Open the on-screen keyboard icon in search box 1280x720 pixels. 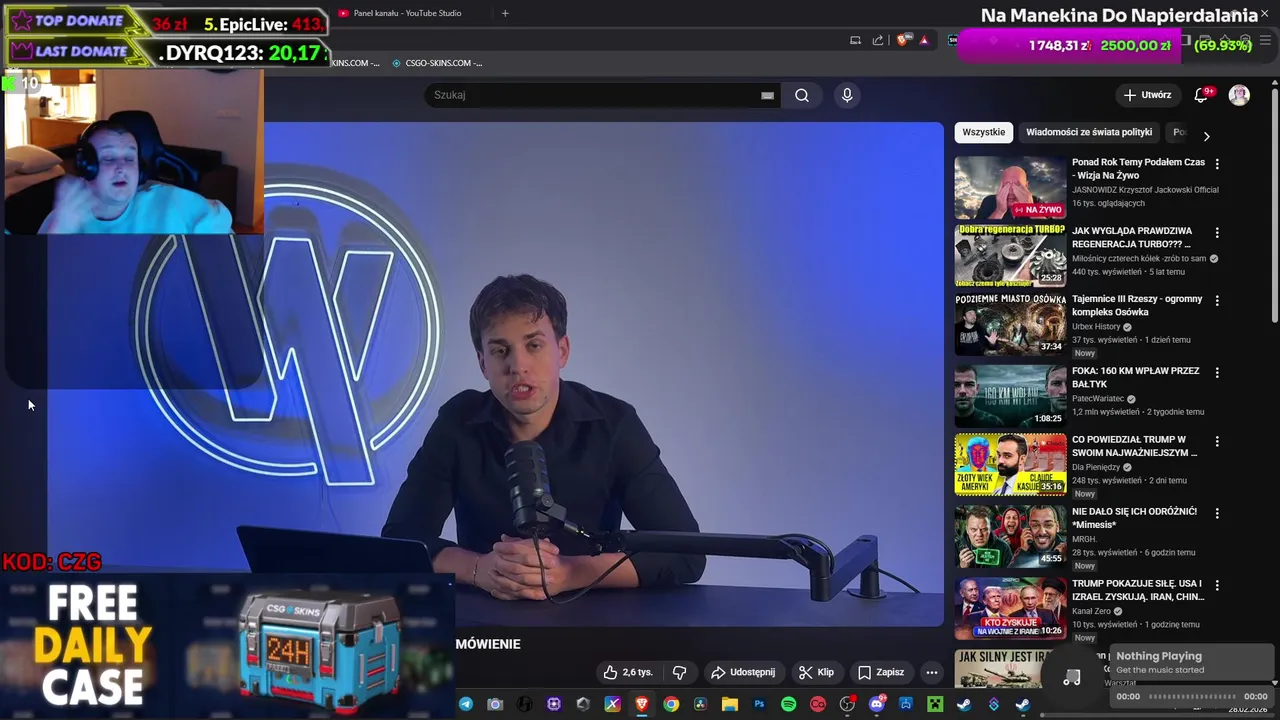(767, 95)
